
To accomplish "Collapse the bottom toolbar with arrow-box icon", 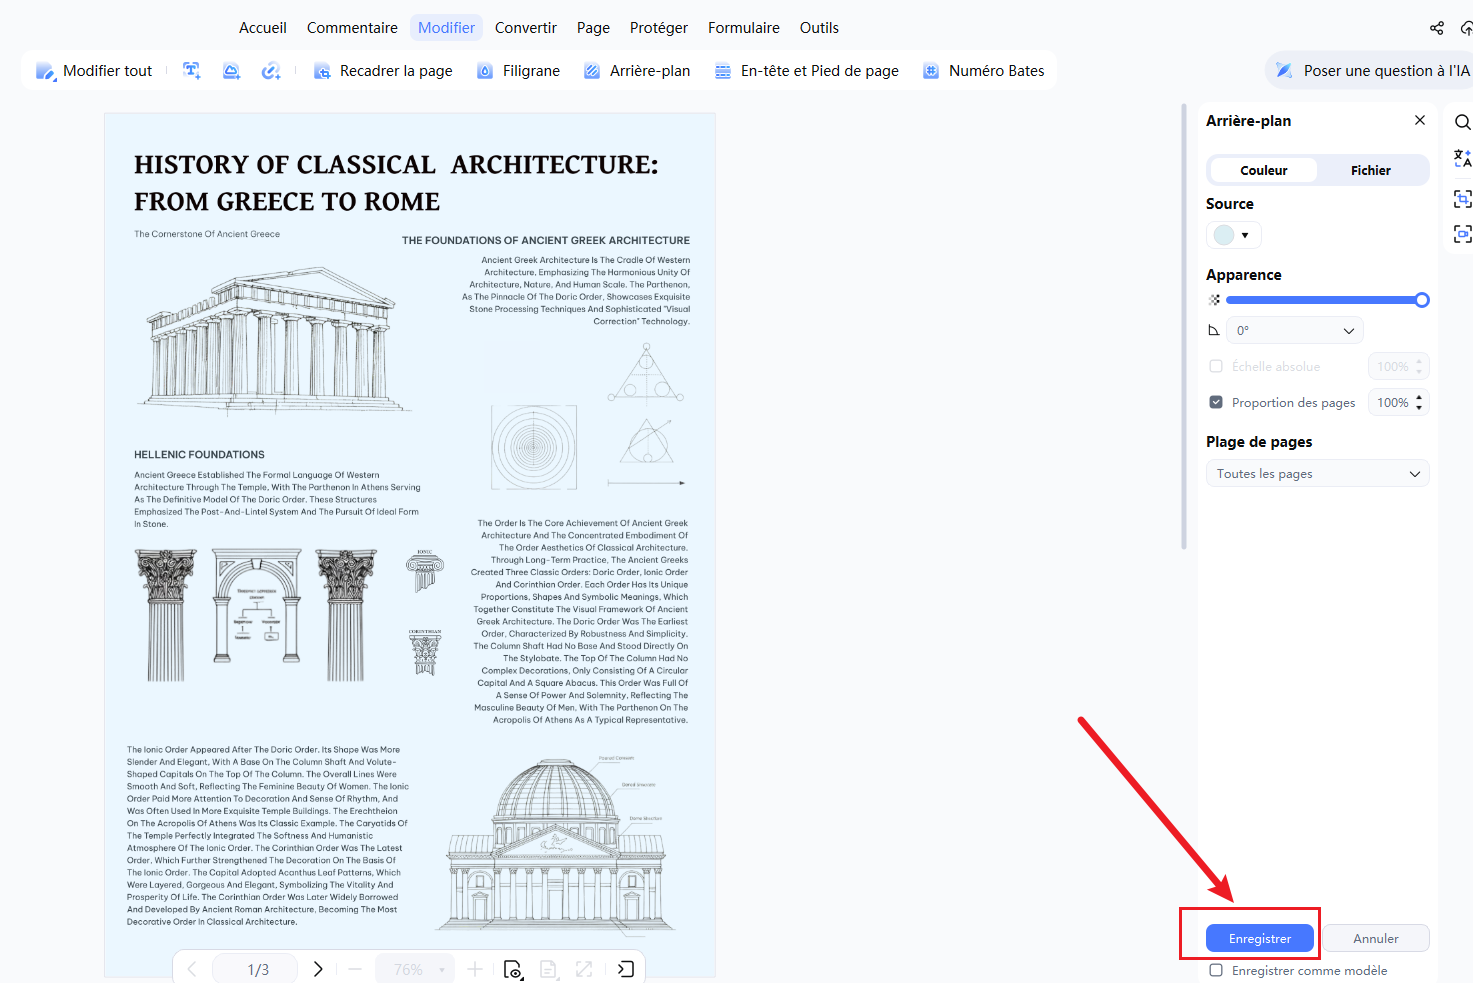I will 626,969.
